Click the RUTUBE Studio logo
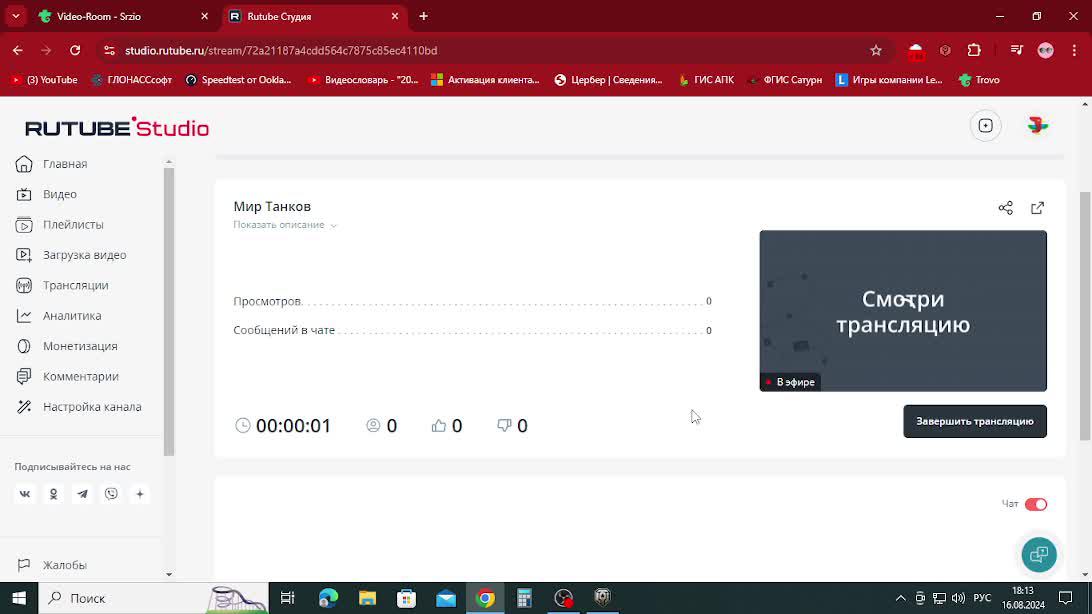 pos(117,127)
